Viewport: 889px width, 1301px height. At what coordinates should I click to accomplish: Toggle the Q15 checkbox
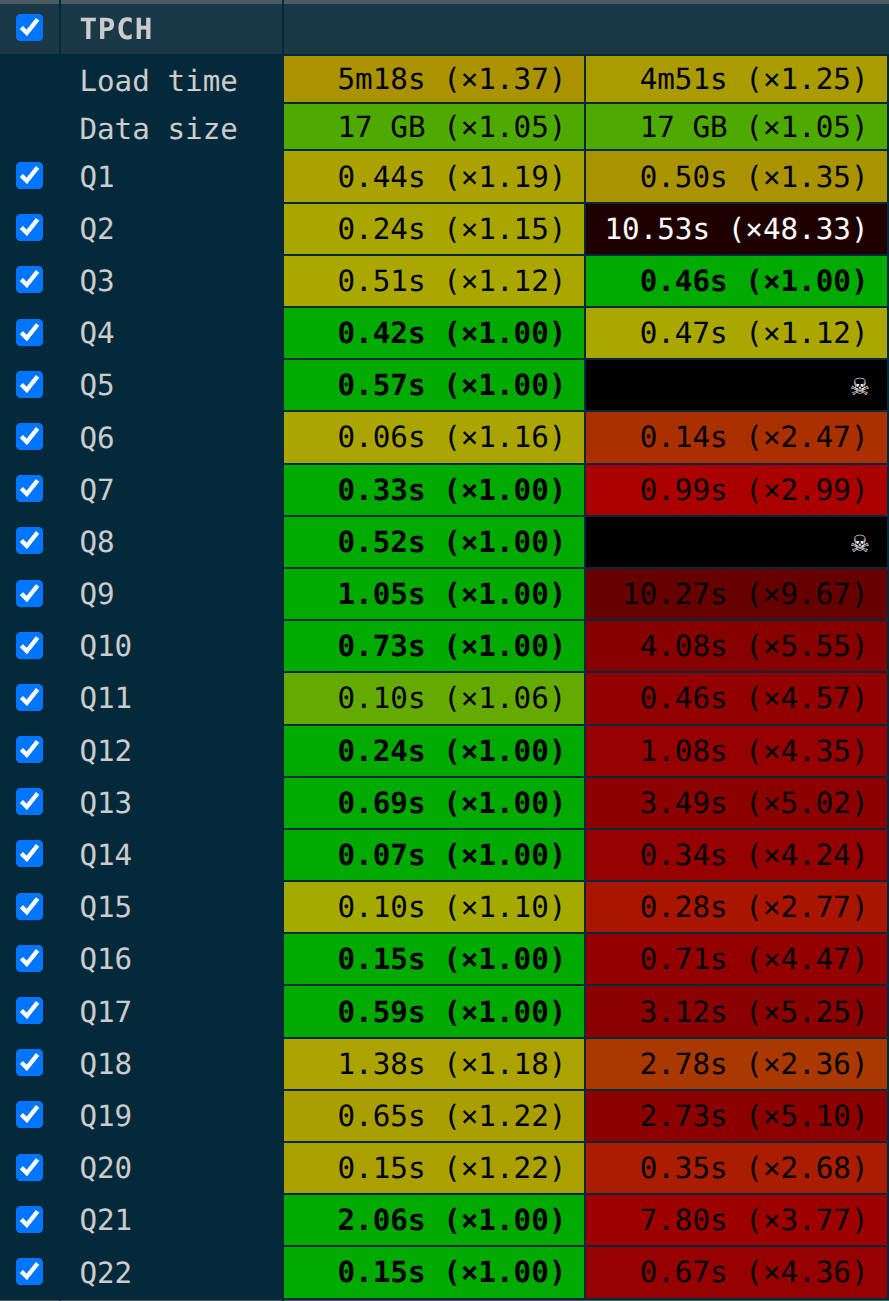click(30, 906)
